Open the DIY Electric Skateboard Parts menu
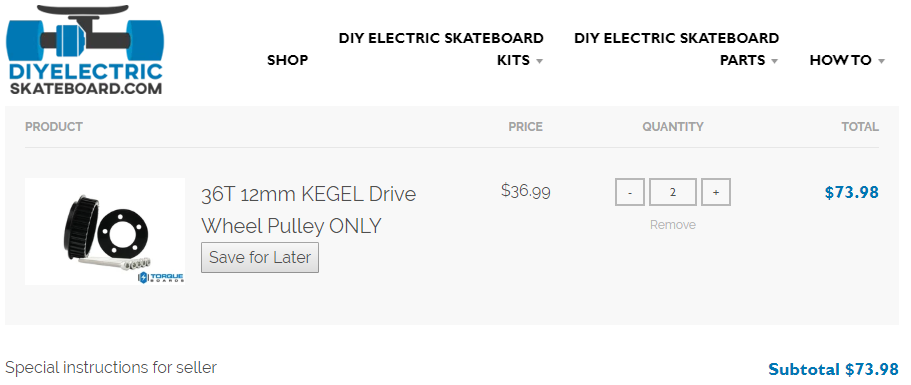The image size is (911, 385). tap(676, 49)
